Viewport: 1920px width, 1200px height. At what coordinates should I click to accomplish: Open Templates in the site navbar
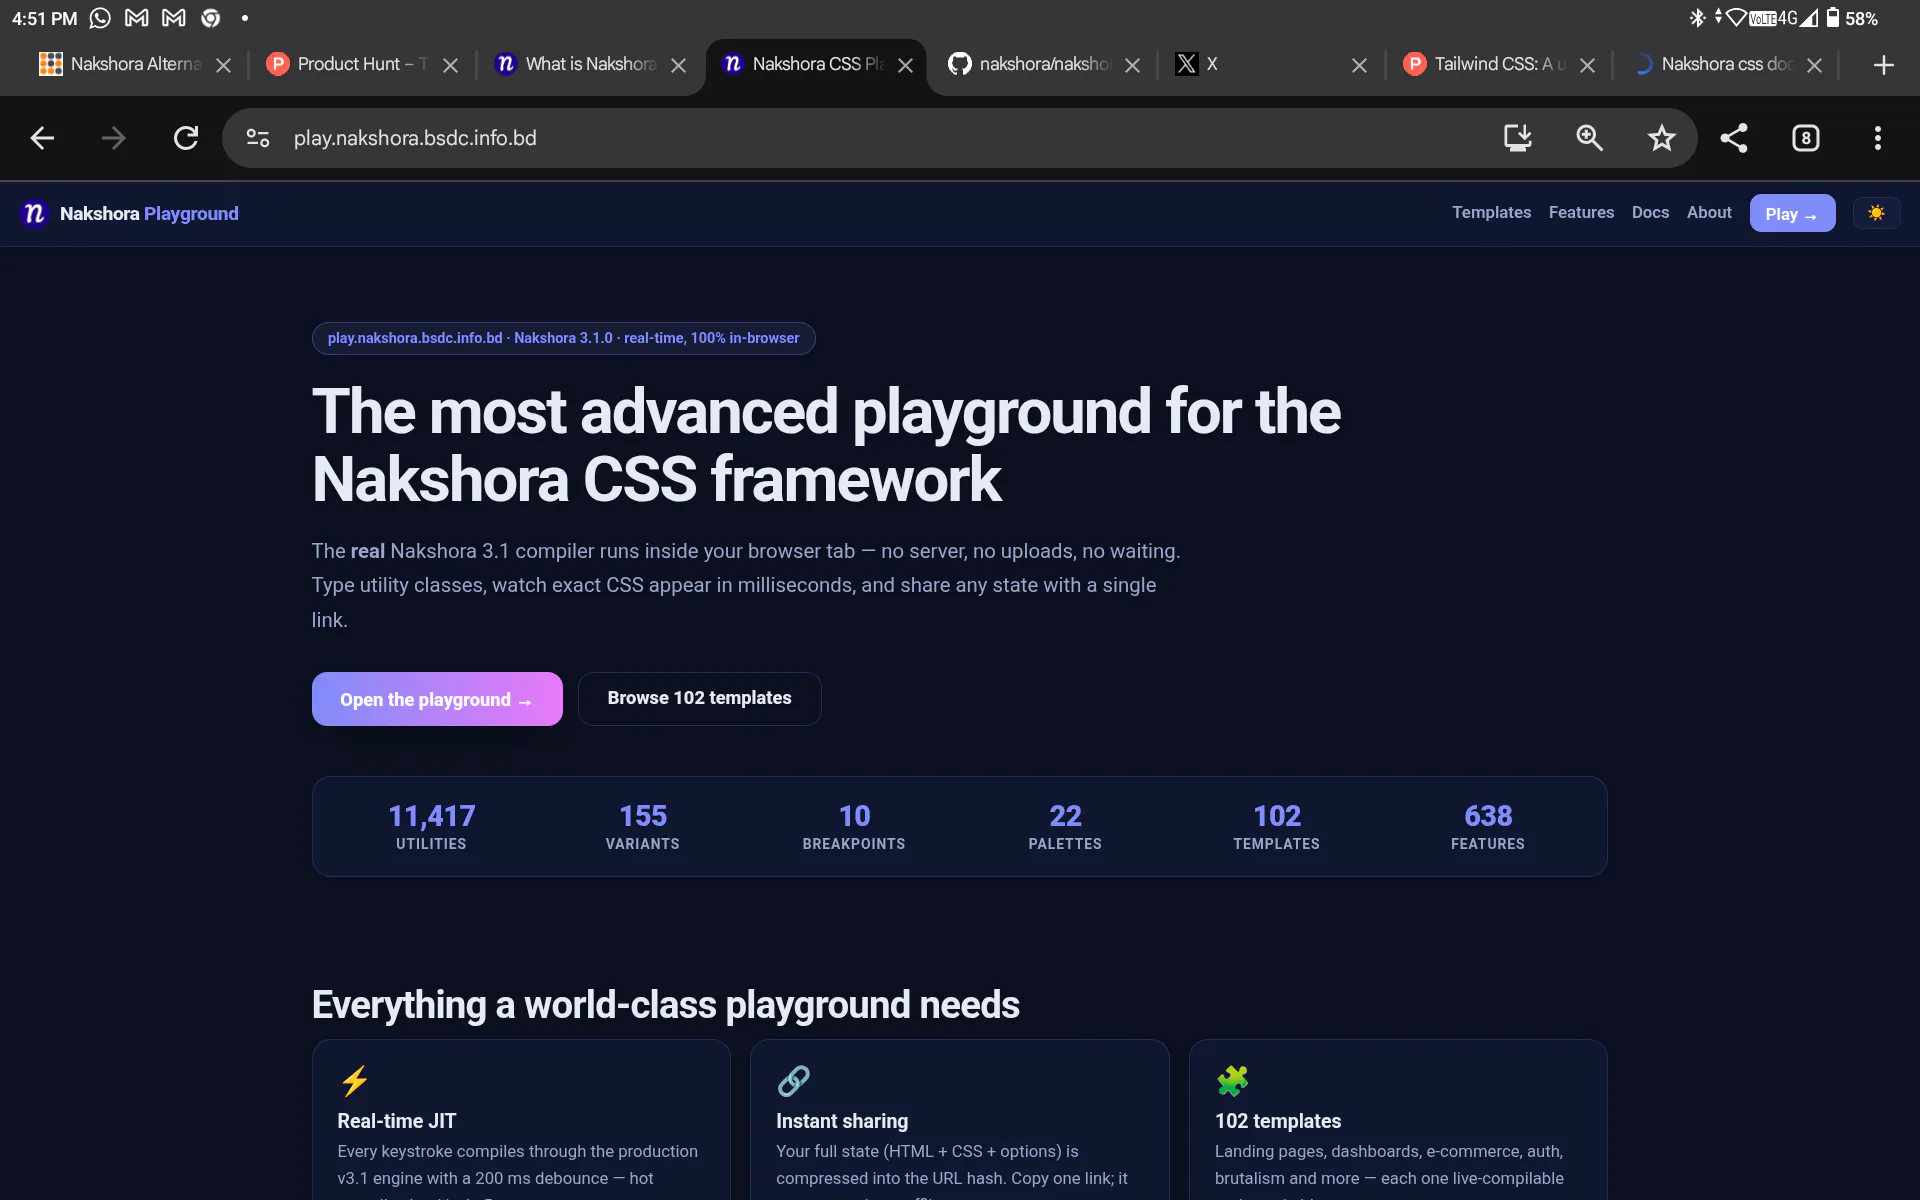(x=1491, y=212)
